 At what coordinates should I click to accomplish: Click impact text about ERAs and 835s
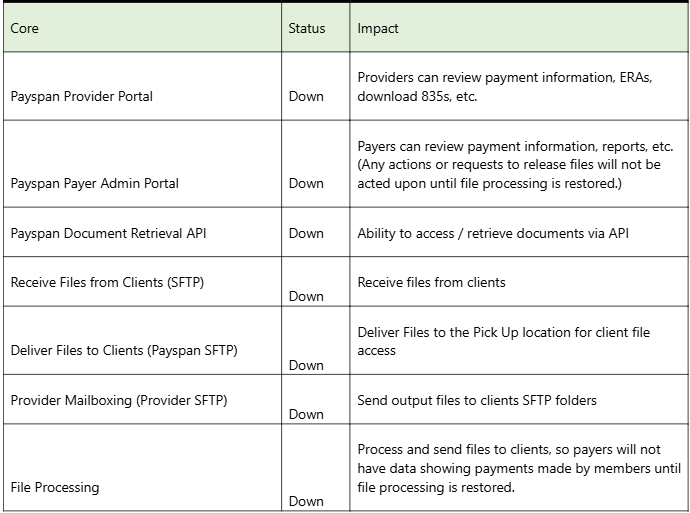click(x=505, y=87)
